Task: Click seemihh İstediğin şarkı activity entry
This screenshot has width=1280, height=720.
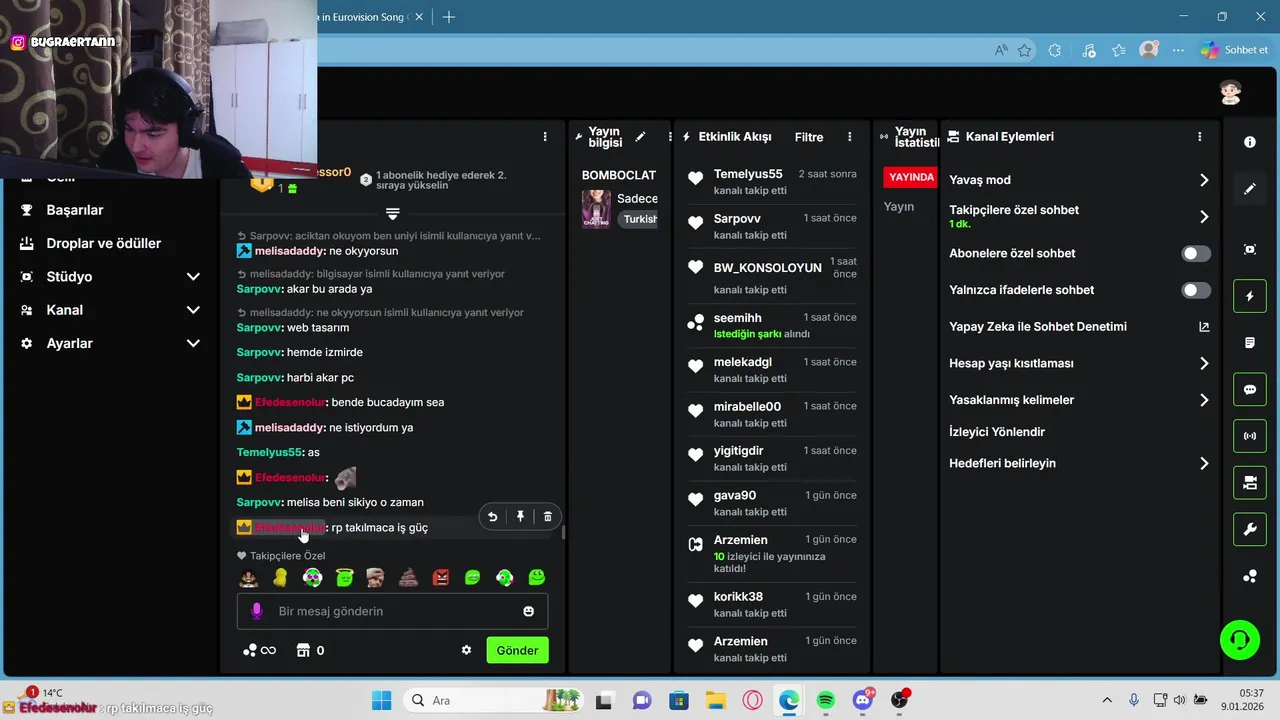Action: pos(772,325)
